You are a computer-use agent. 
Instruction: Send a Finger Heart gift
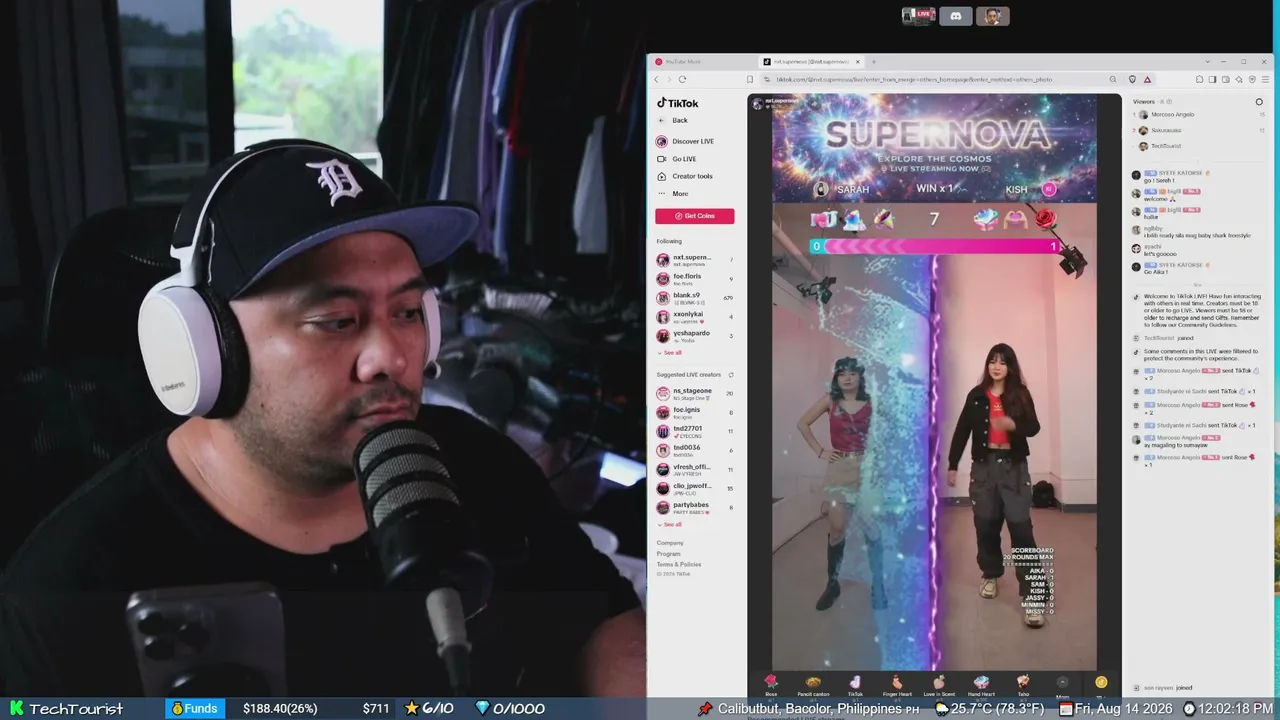pyautogui.click(x=897, y=684)
